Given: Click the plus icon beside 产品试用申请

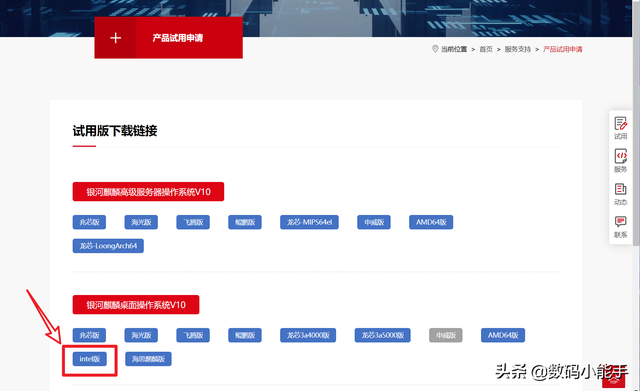Looking at the screenshot, I should (x=116, y=38).
